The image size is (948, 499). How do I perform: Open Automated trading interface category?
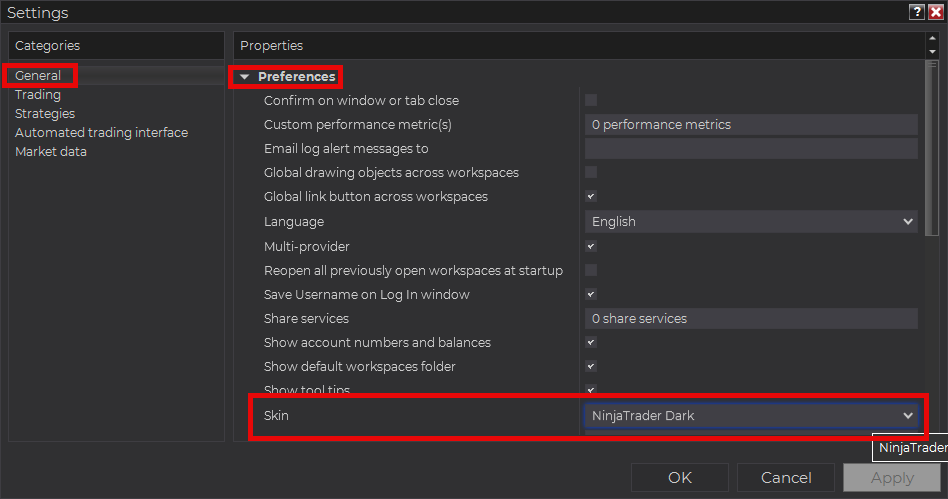point(101,133)
